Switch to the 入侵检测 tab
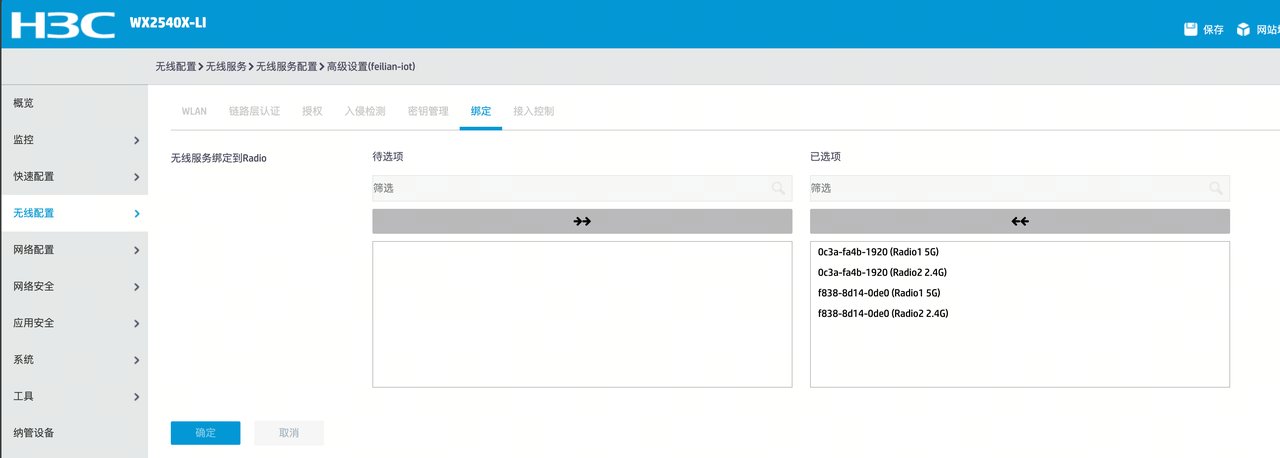Screen dimensions: 1280x458 [x=365, y=111]
